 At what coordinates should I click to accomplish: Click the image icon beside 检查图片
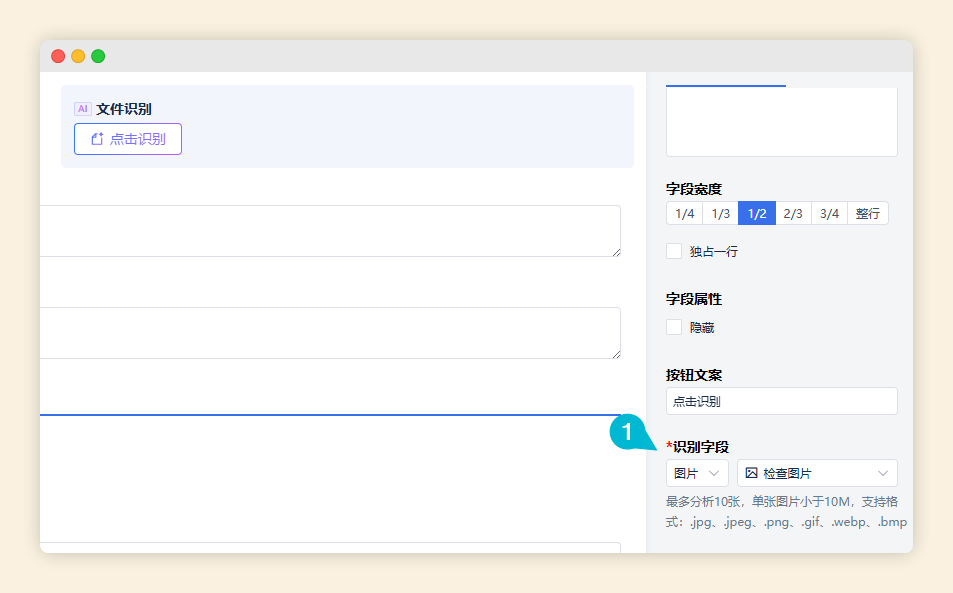pos(752,473)
